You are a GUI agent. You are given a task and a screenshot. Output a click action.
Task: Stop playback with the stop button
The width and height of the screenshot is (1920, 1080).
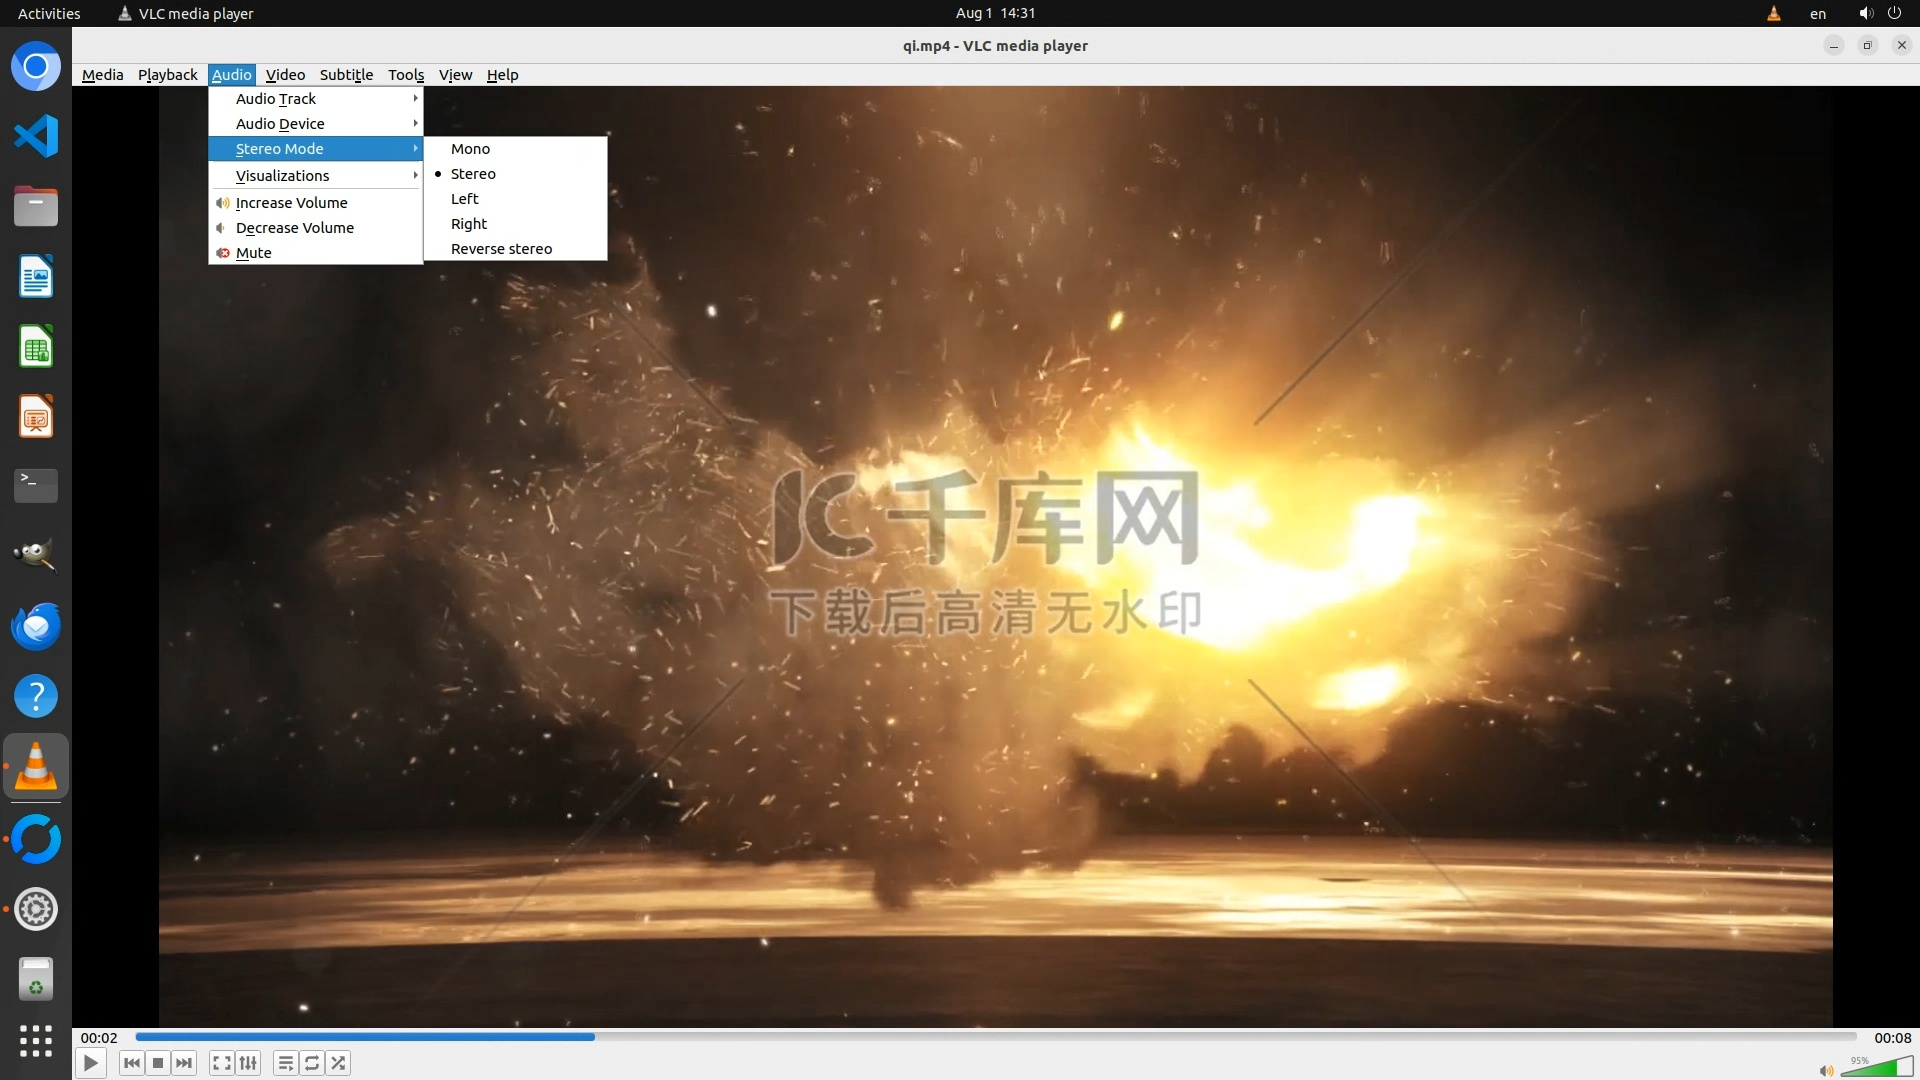(158, 1063)
